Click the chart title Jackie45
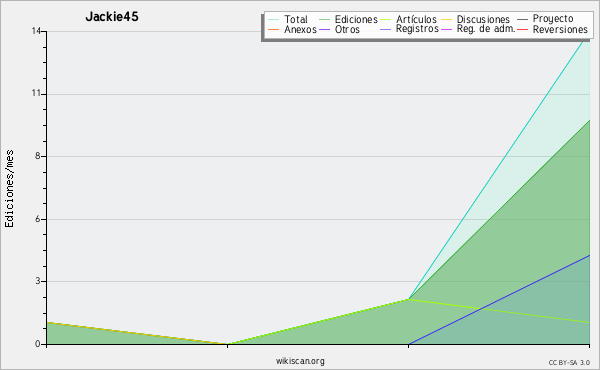600x370 pixels. [112, 17]
